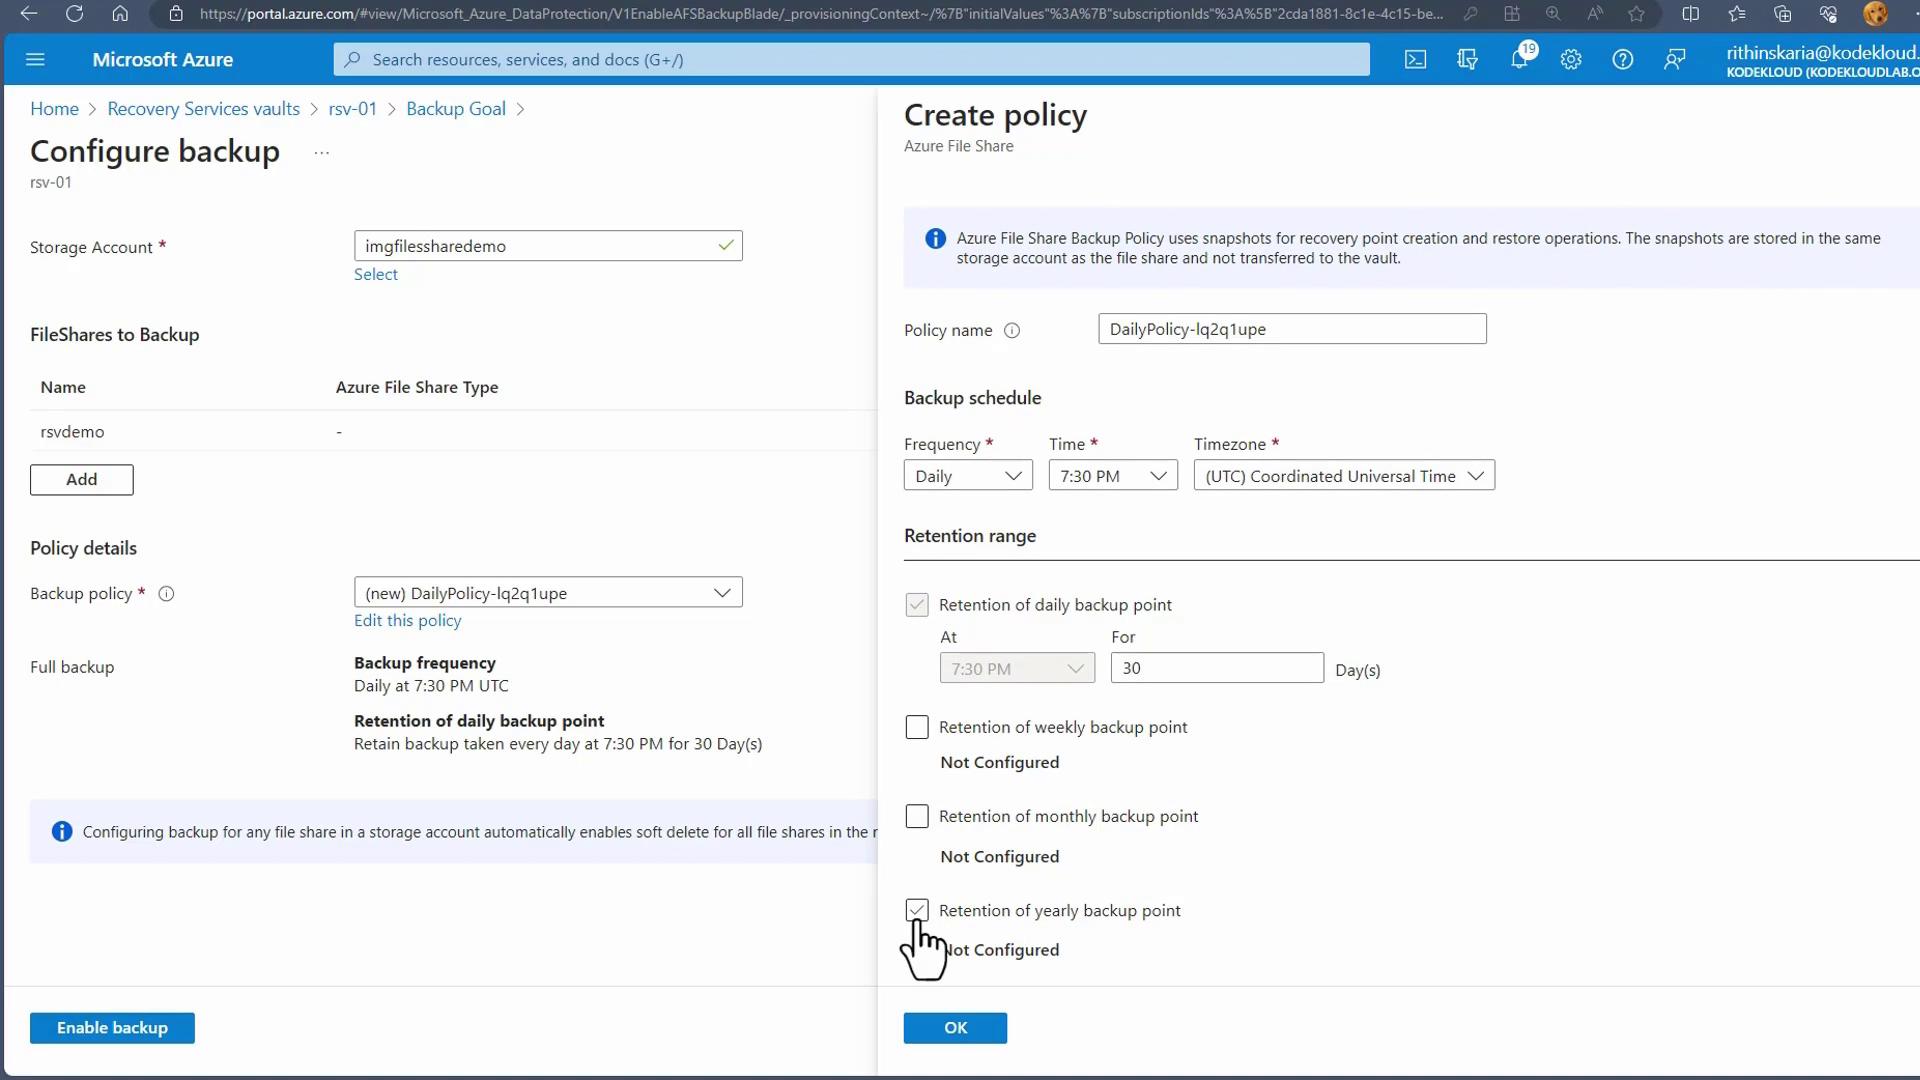Open the Azure portal hamburger menu

(35, 60)
